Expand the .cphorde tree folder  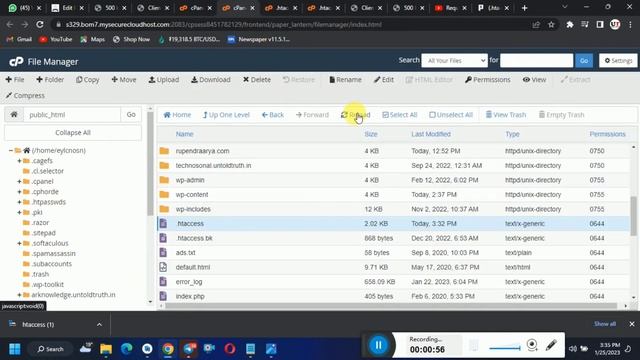19,192
